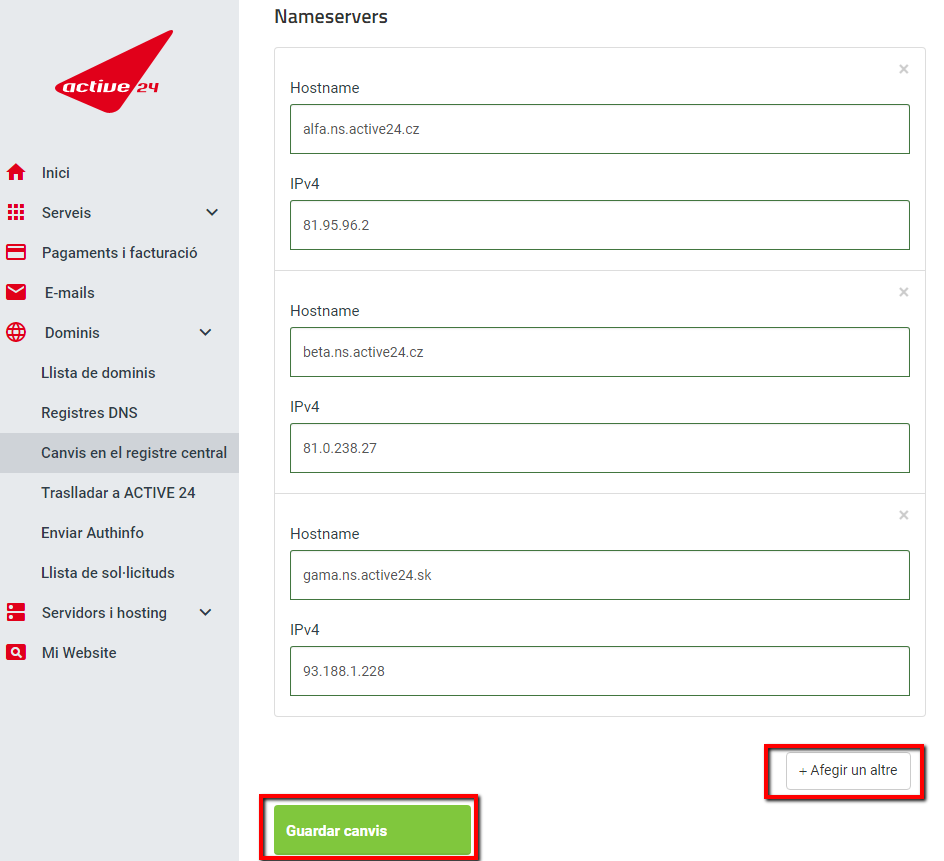
Task: Click the Afegir un altre button
Action: point(848,770)
